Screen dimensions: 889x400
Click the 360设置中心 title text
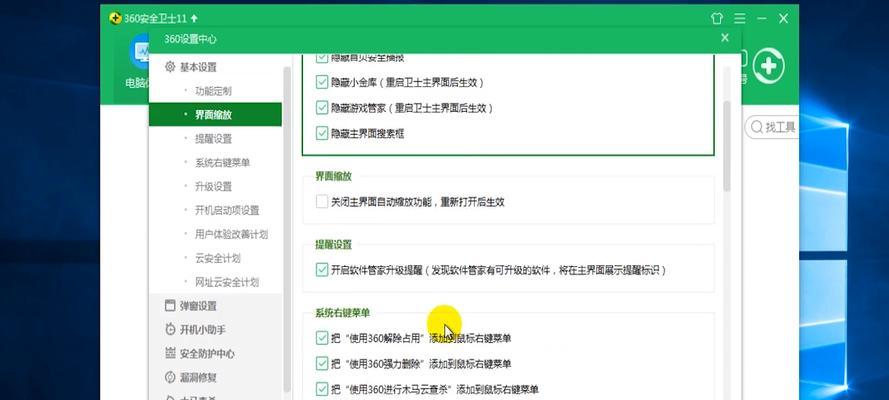(x=190, y=39)
